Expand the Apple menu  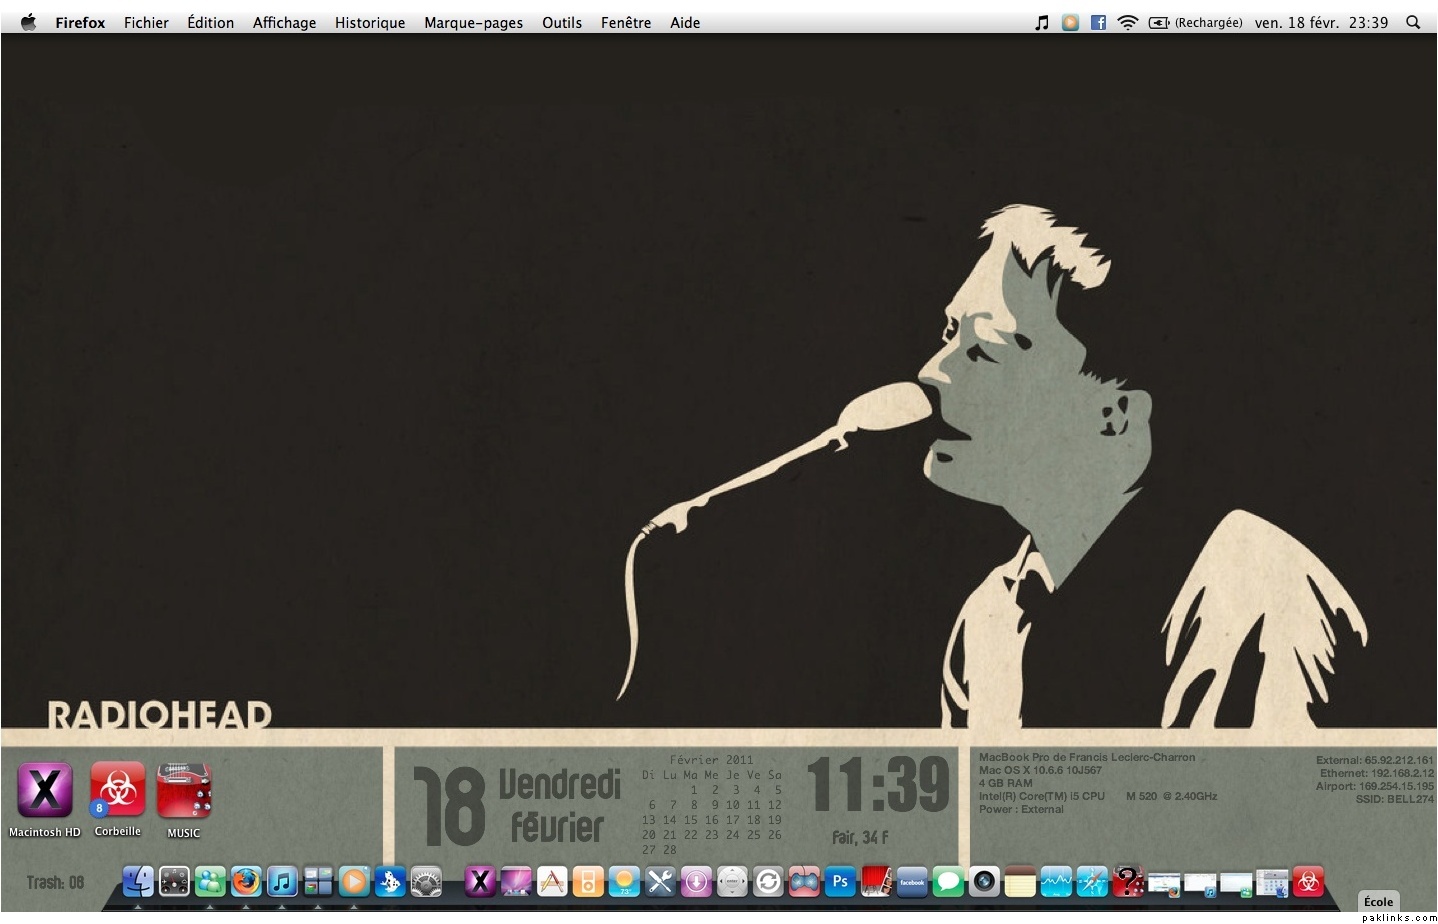pyautogui.click(x=27, y=22)
